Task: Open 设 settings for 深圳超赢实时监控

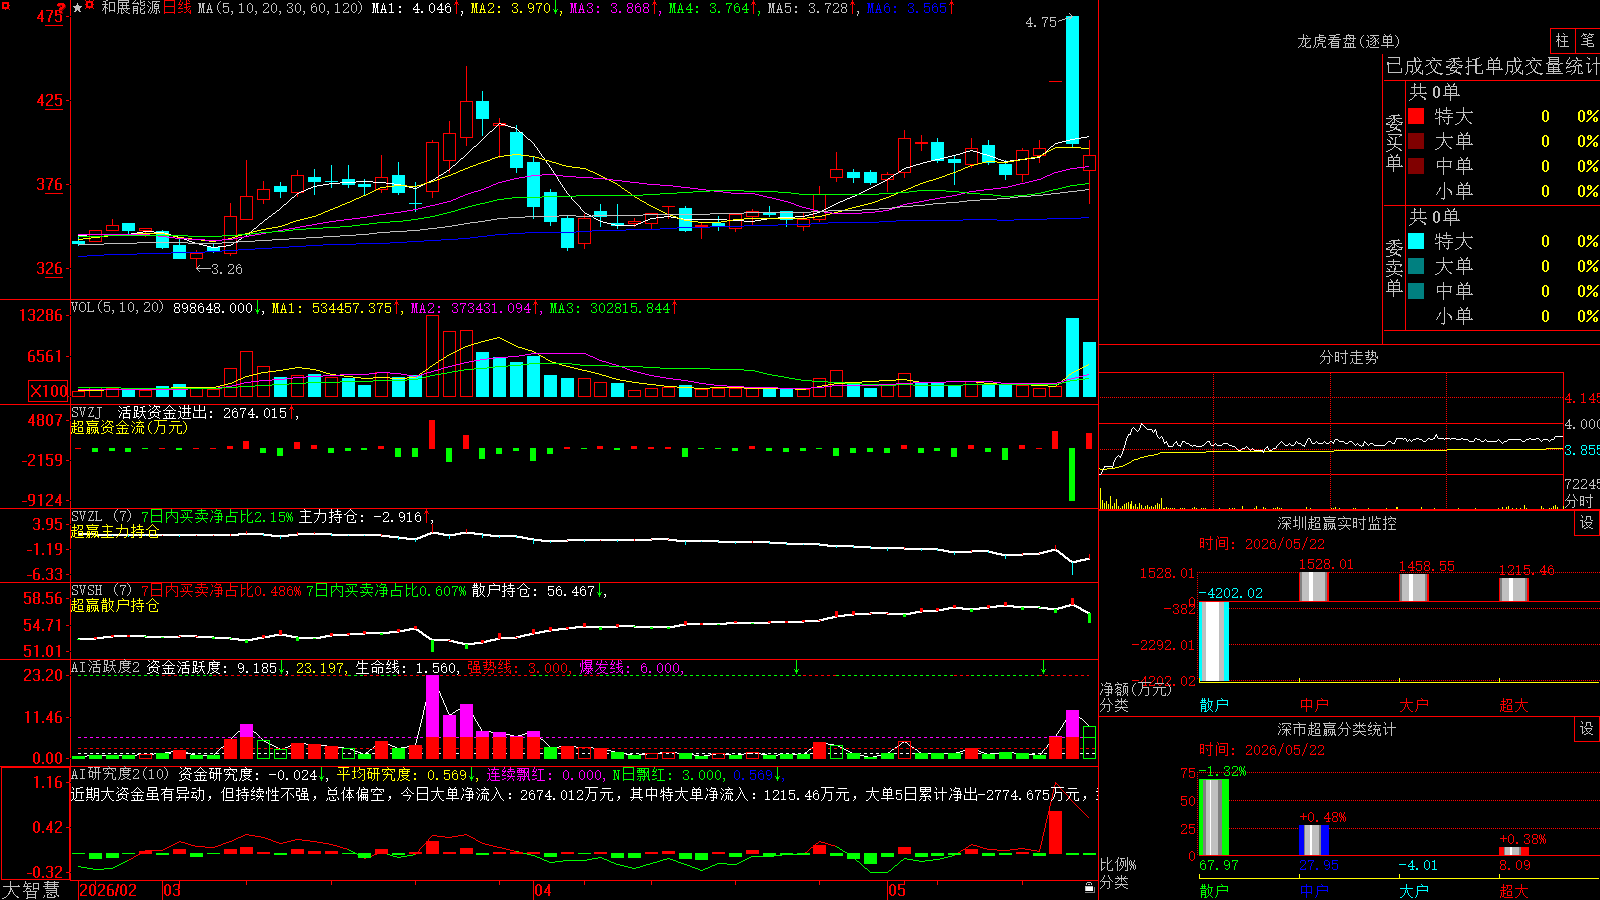Action: [1587, 523]
